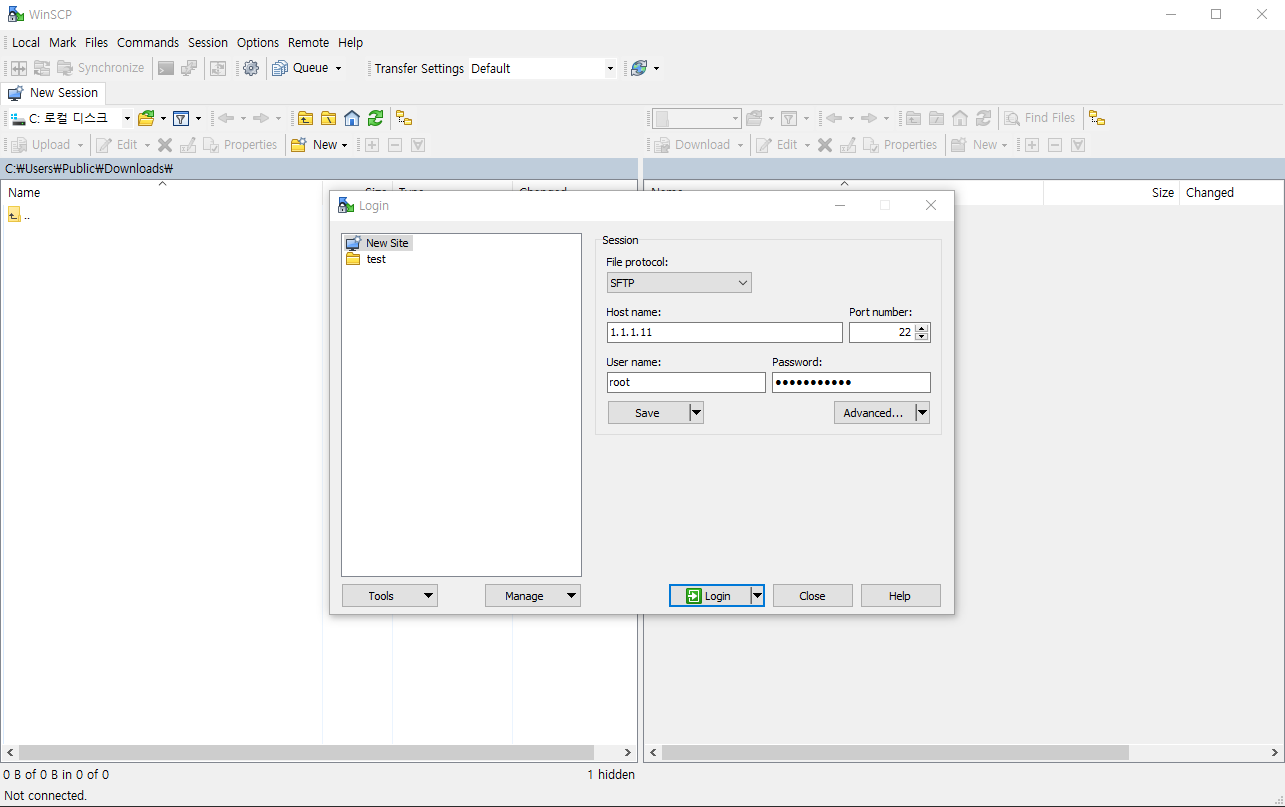
Task: Refresh the local panel
Action: pyautogui.click(x=375, y=118)
